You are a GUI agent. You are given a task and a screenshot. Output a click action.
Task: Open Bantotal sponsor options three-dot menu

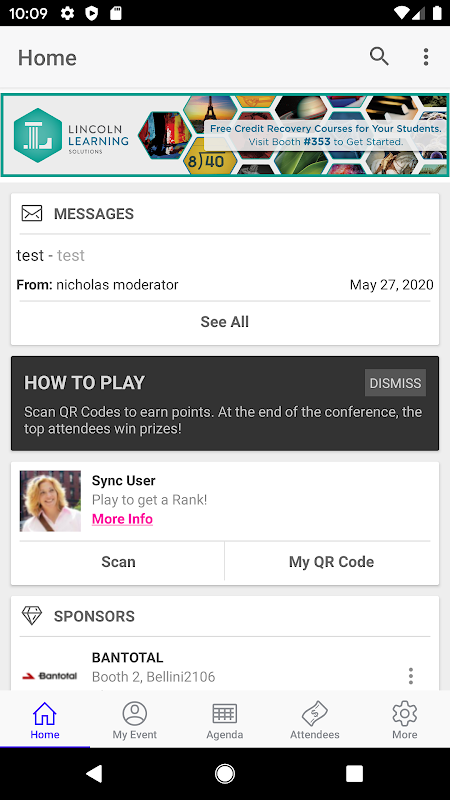click(411, 676)
